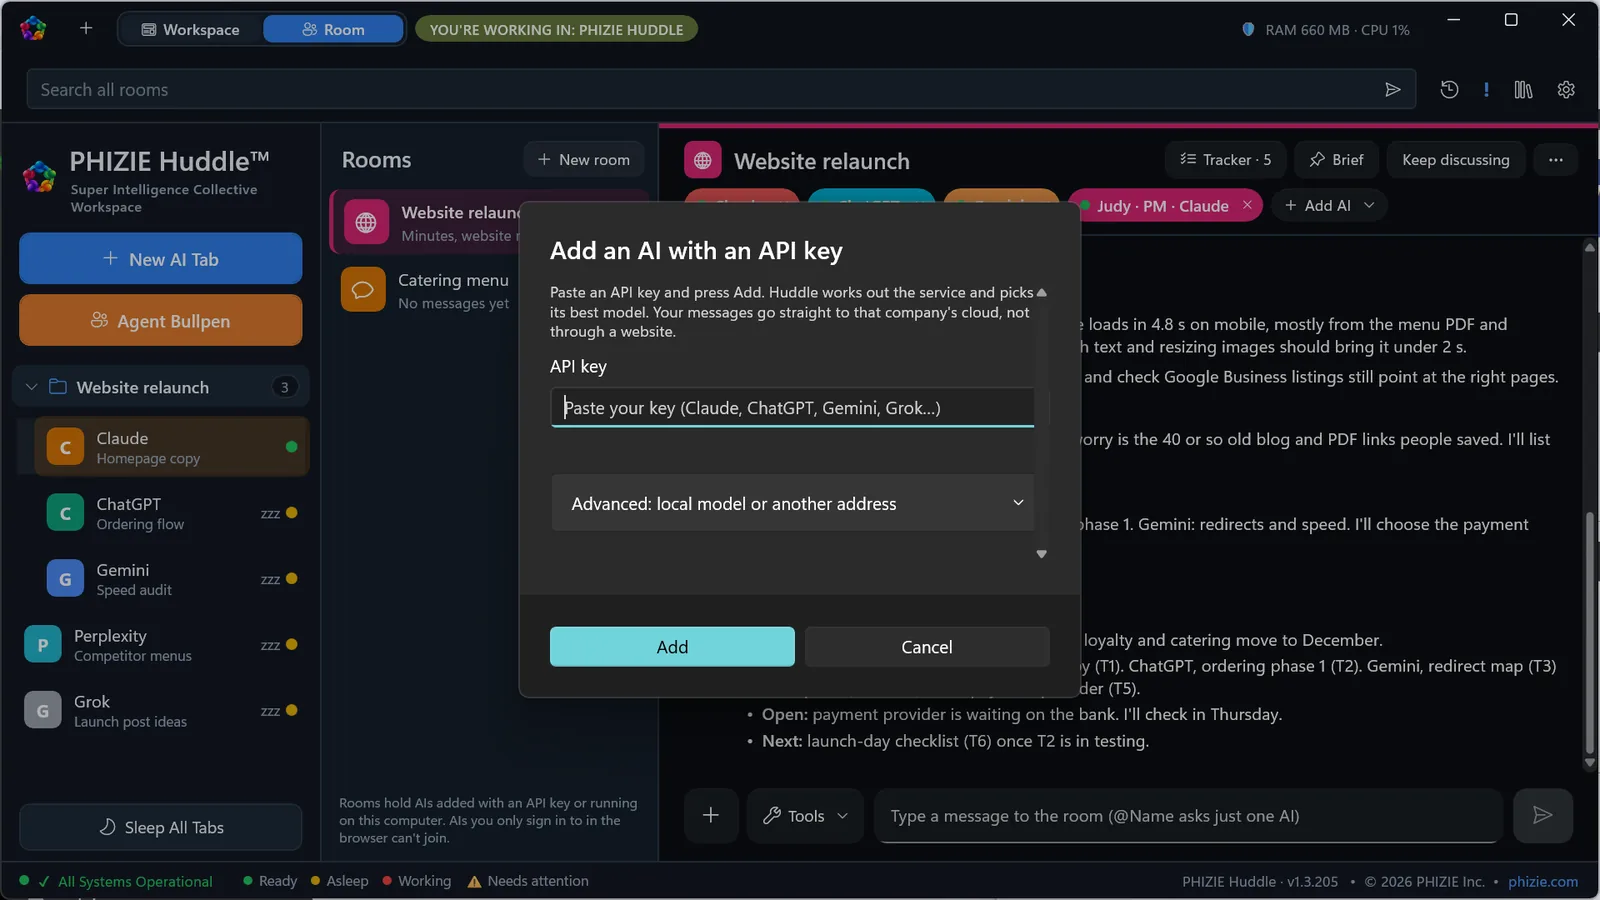Click the Catering menu chat bubble icon
Image resolution: width=1600 pixels, height=900 pixels.
(x=363, y=290)
